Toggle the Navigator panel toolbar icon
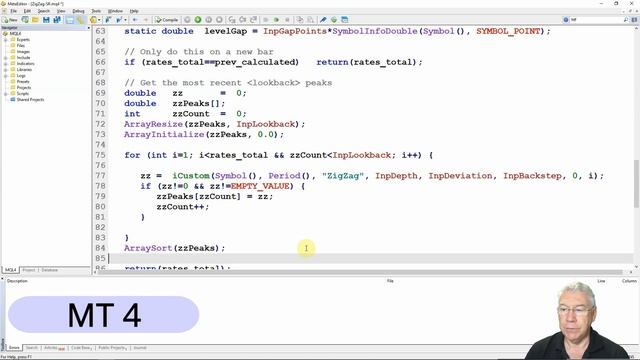 click(70, 20)
